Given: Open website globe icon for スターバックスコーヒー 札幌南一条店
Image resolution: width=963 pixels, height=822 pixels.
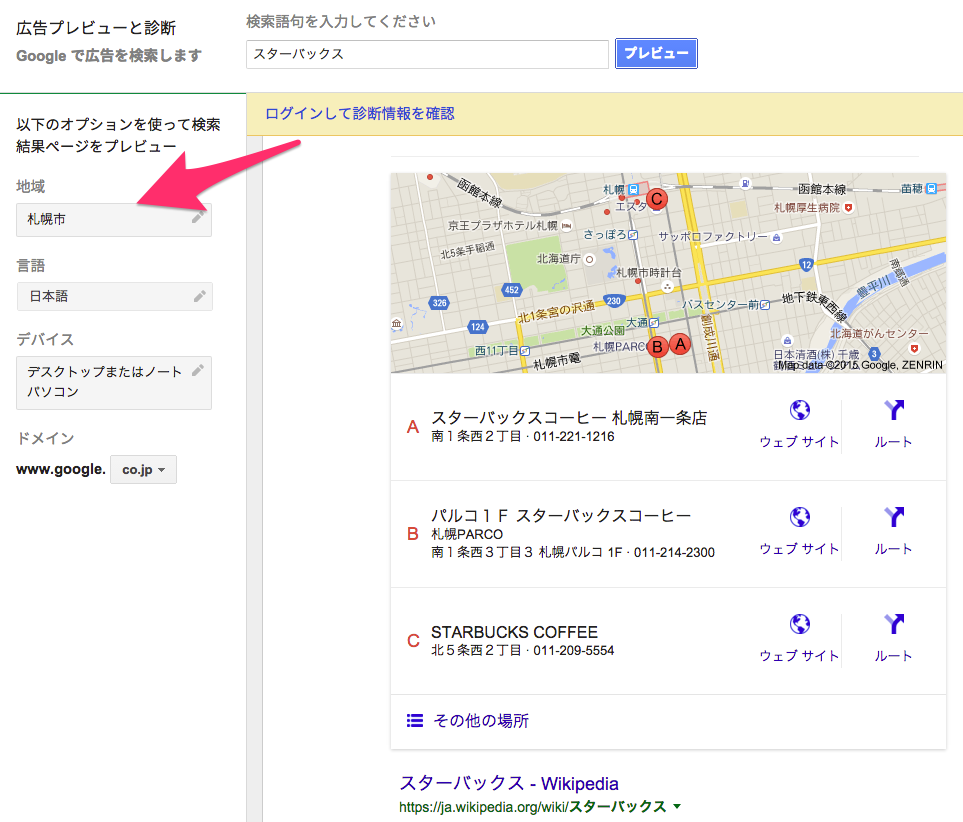Looking at the screenshot, I should coord(800,410).
